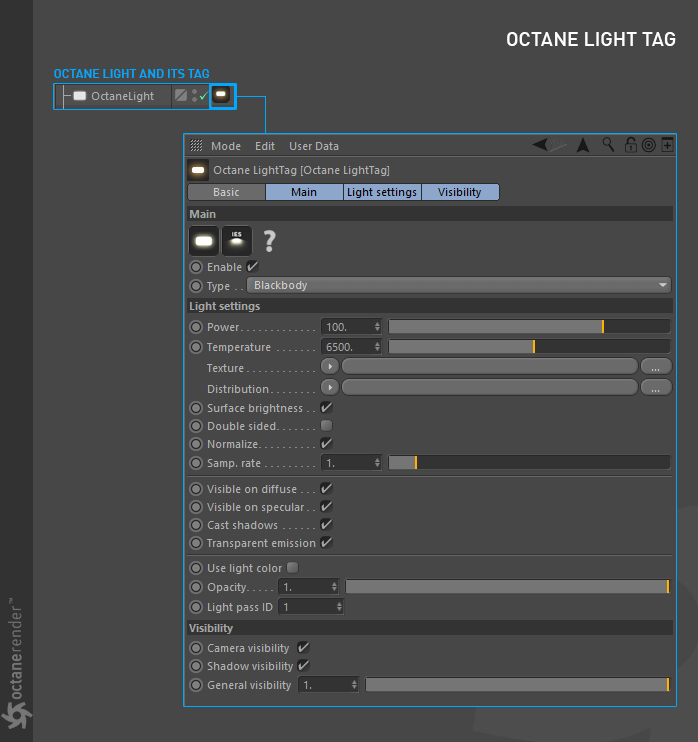Toggle the Surface brightness checkbox
This screenshot has height=742, width=698.
tap(326, 407)
